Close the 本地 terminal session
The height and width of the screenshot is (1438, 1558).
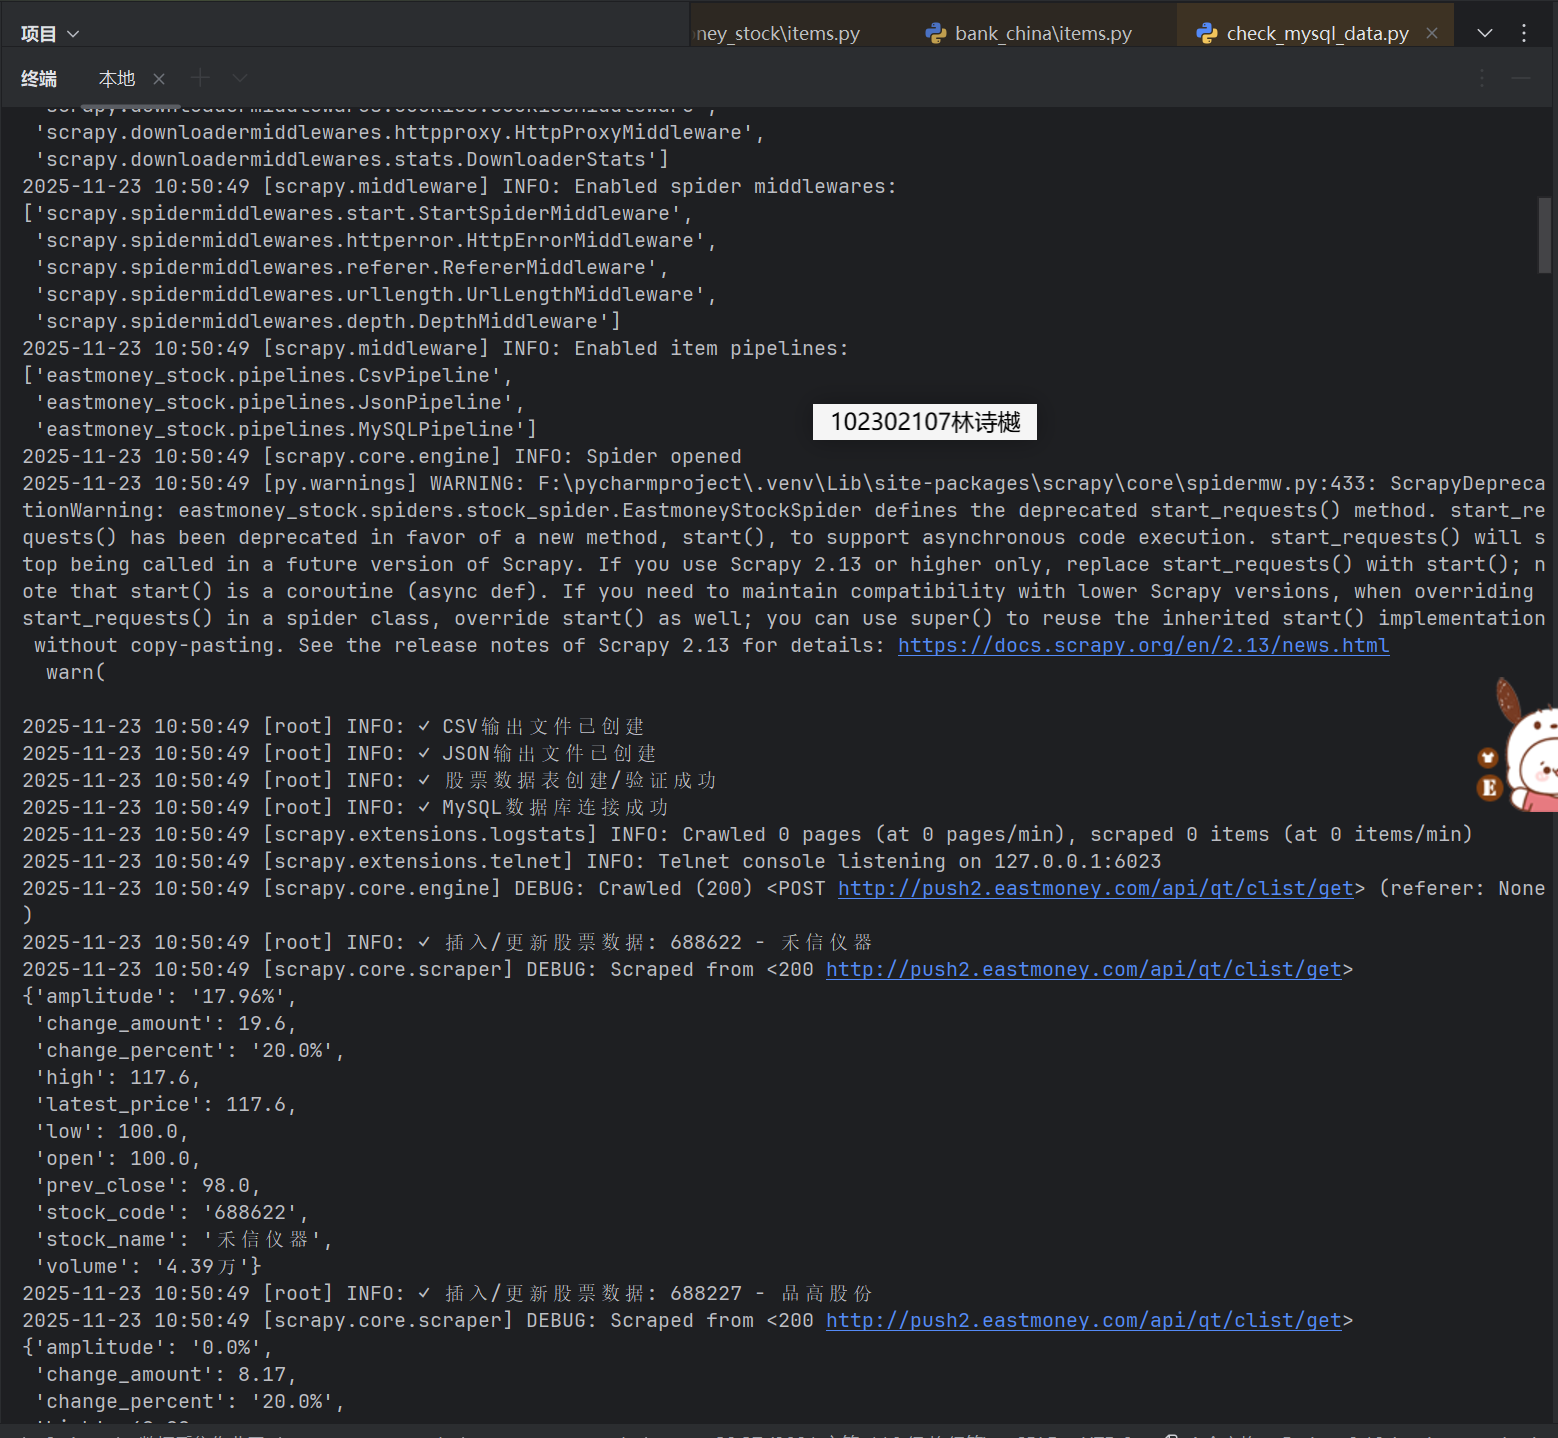(x=159, y=78)
